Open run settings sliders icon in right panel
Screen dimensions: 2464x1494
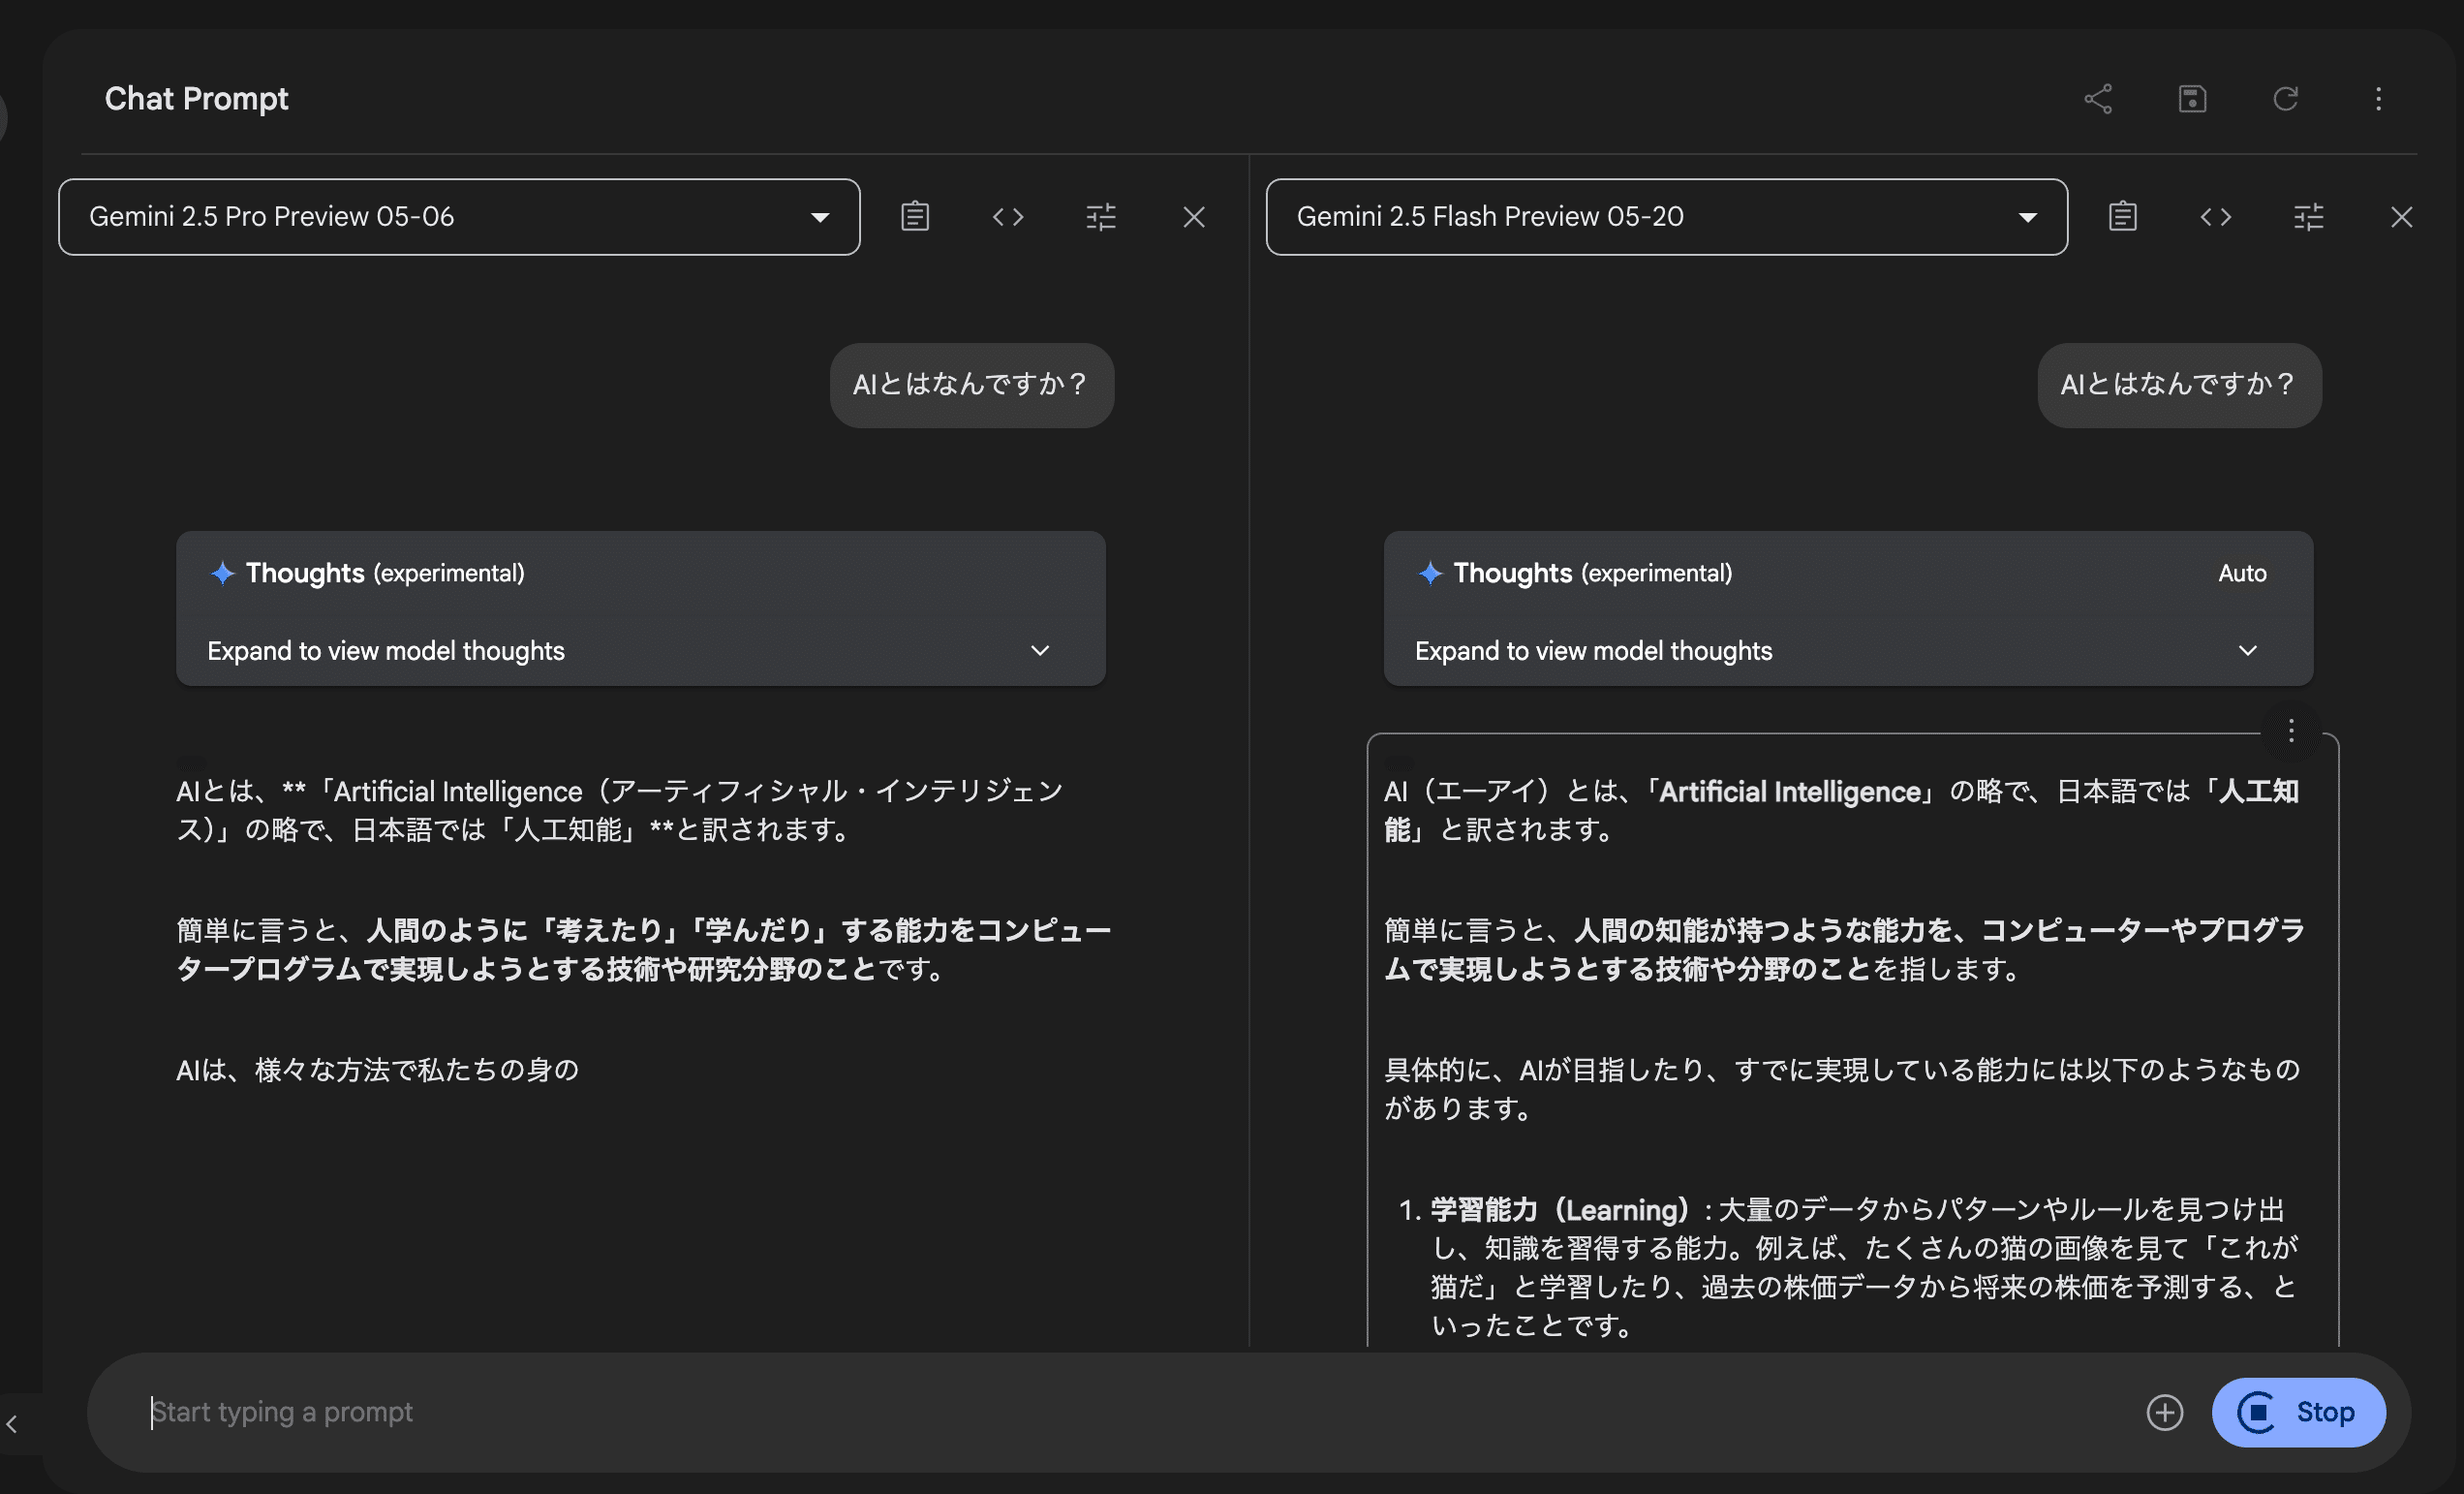2308,217
